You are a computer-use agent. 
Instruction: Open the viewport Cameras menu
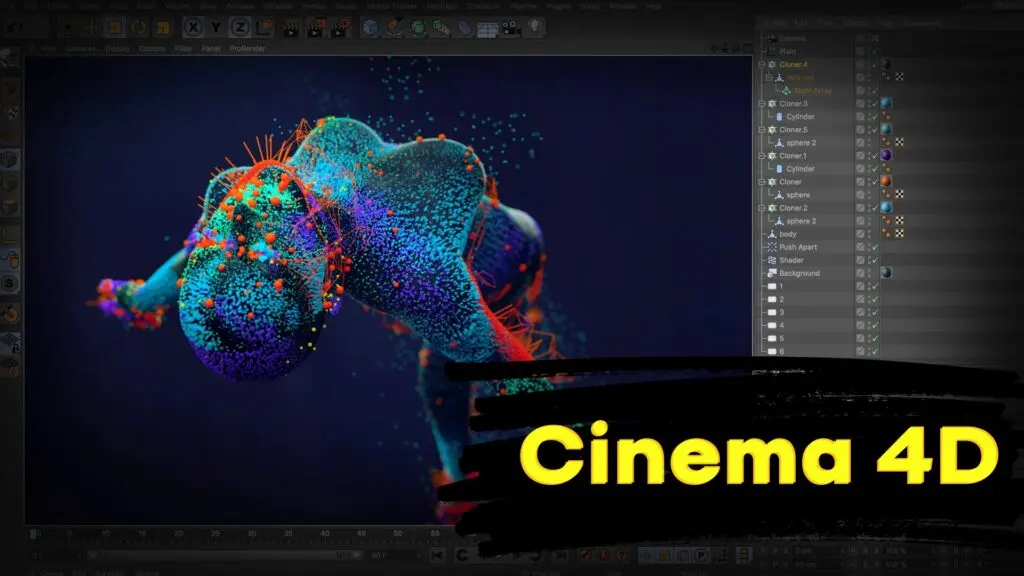coord(81,48)
